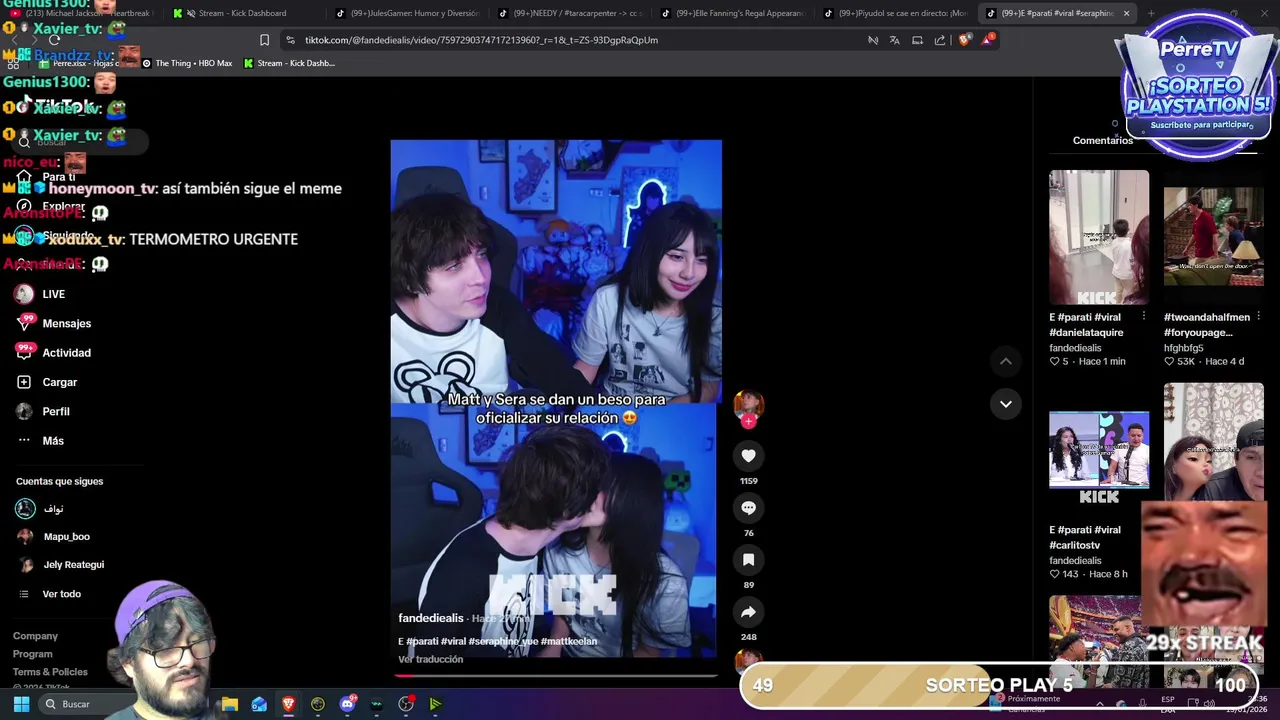Seek using the video progress bar

coord(556,675)
